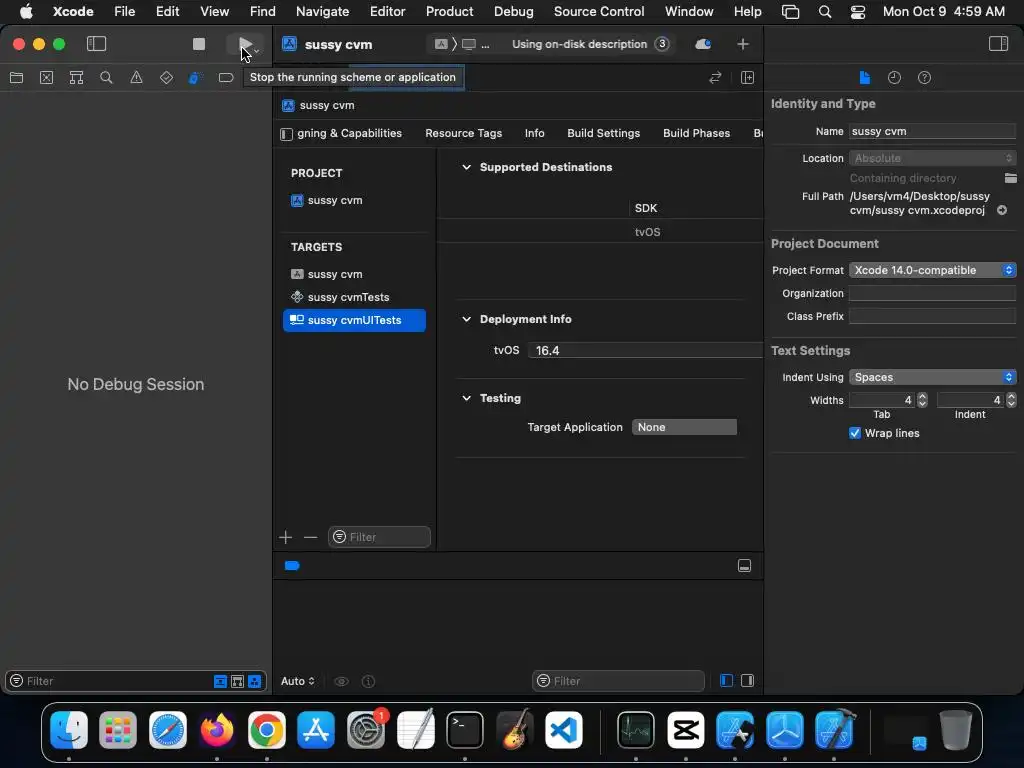This screenshot has height=768, width=1024.
Task: Open the Test navigator diamond icon
Action: pos(167,78)
